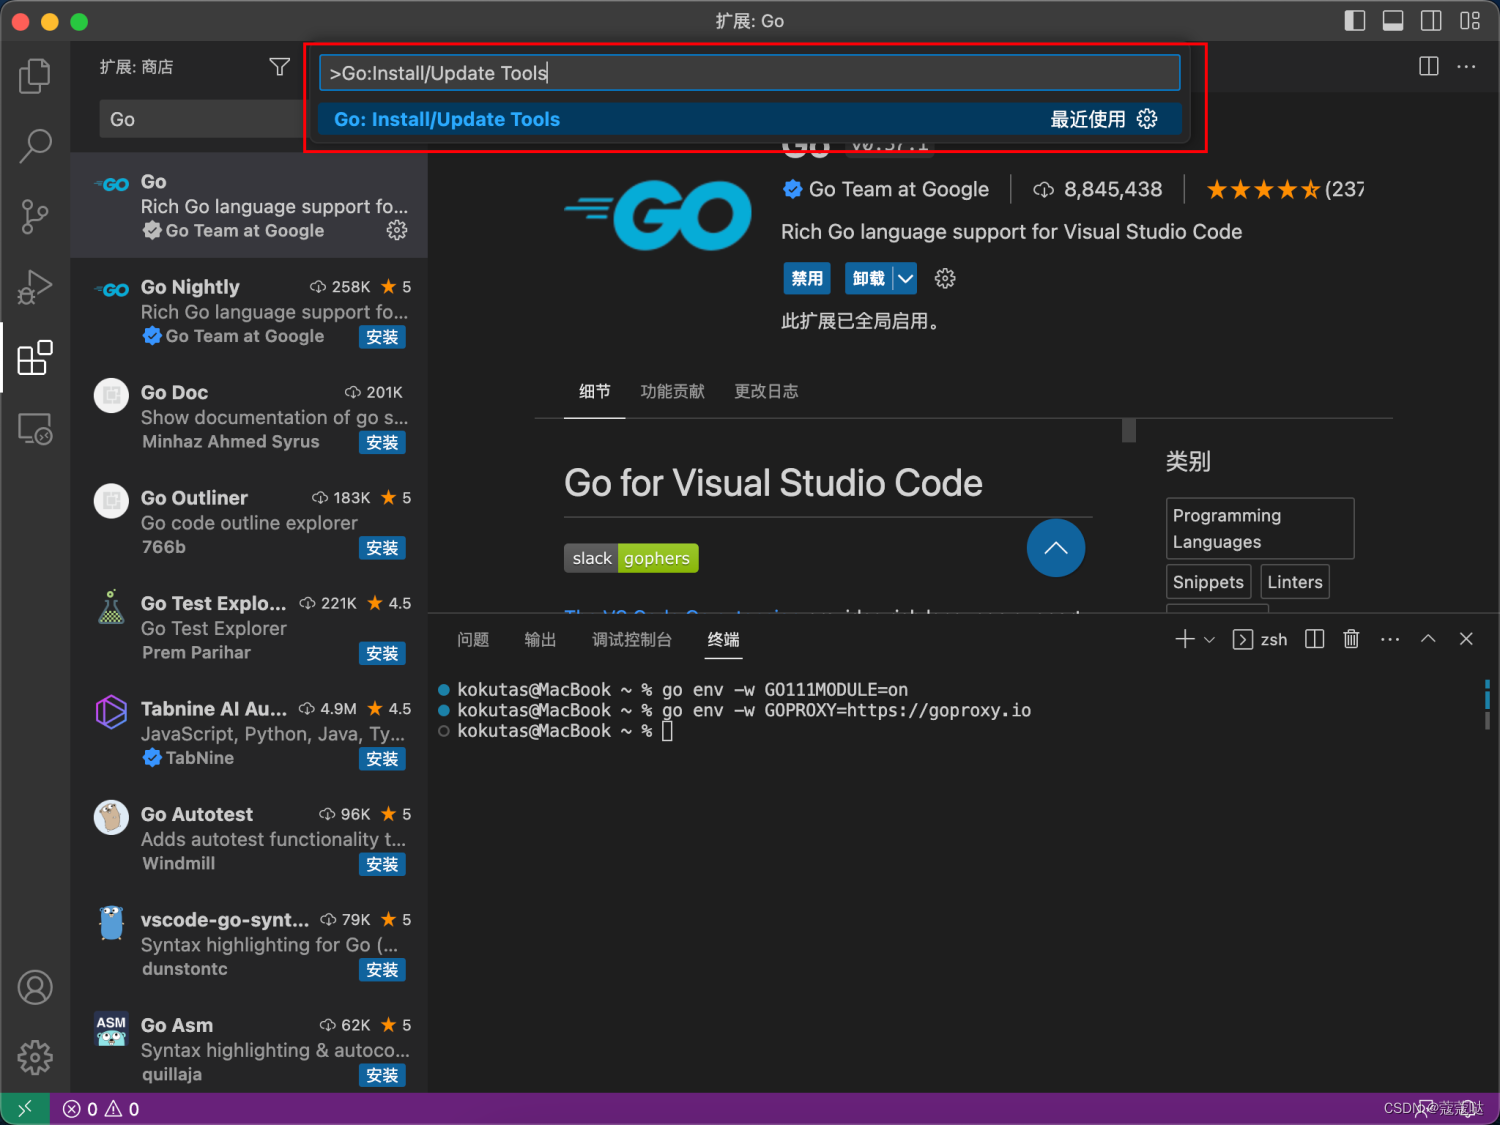The width and height of the screenshot is (1500, 1125).
Task: Install the Go Asm extension
Action: click(382, 1075)
